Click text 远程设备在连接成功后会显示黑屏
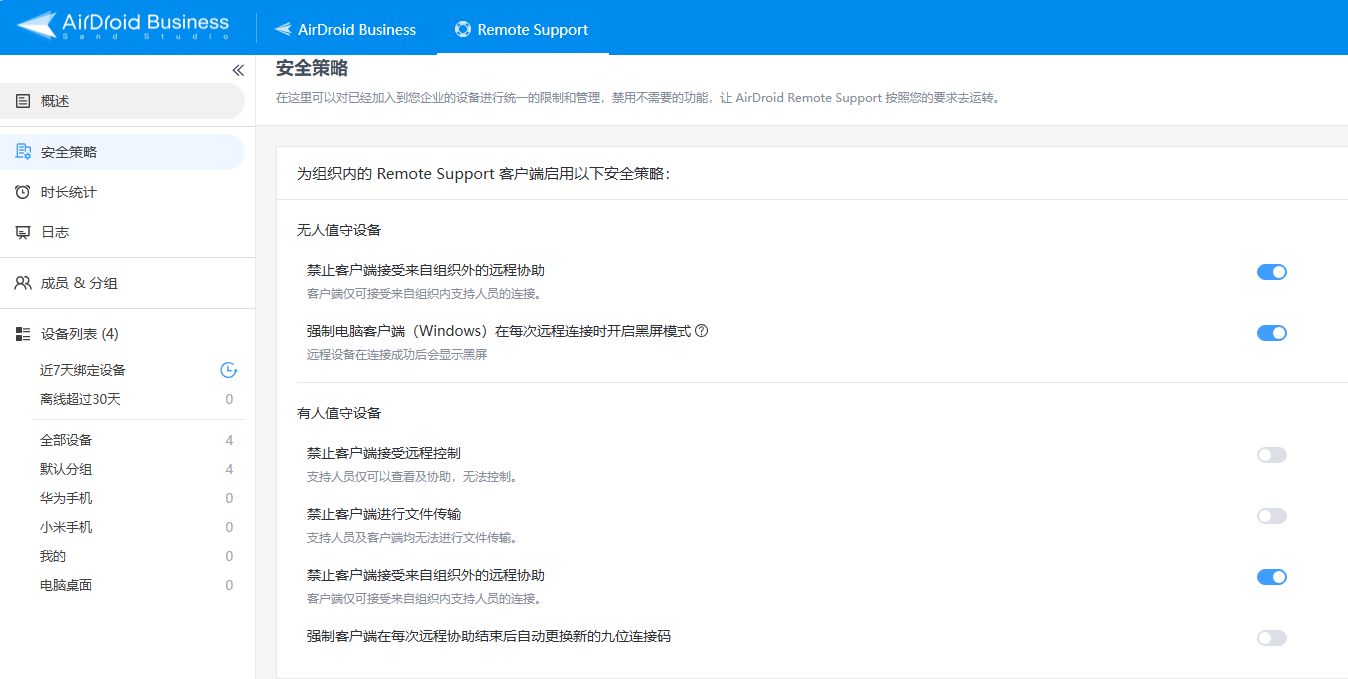The width and height of the screenshot is (1348, 679). click(x=397, y=355)
